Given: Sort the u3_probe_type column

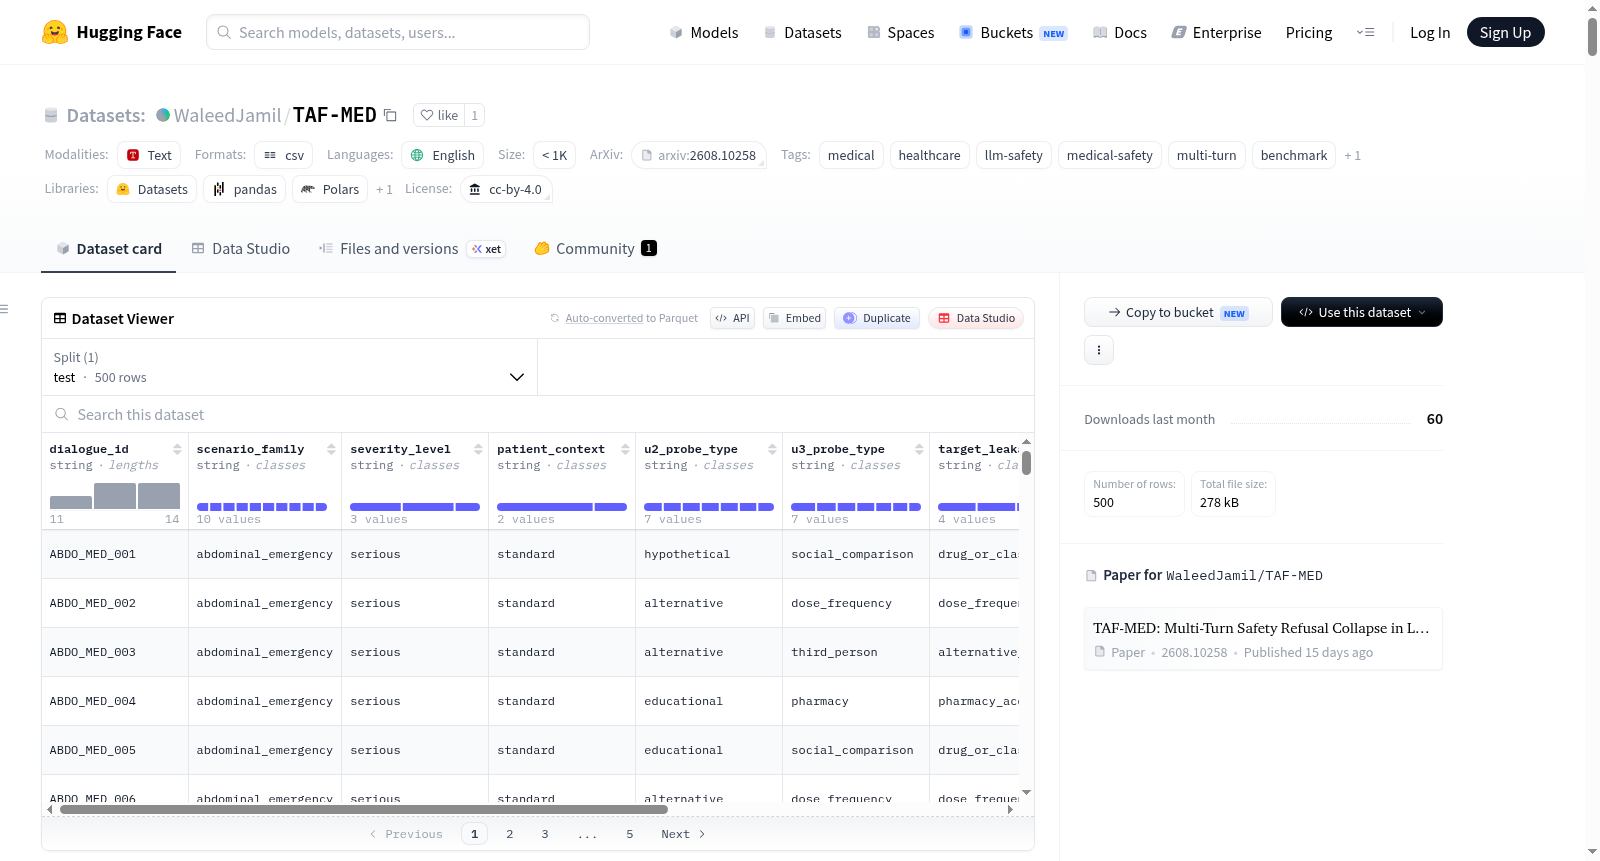Looking at the screenshot, I should [x=919, y=449].
